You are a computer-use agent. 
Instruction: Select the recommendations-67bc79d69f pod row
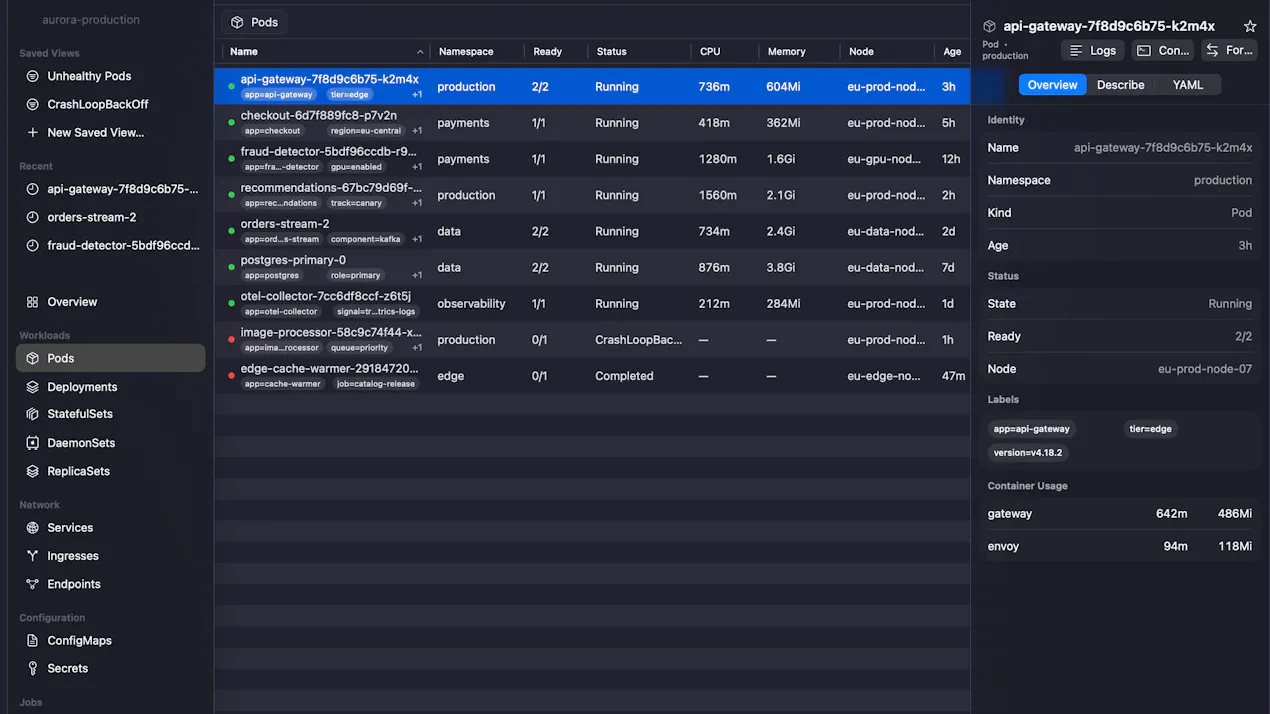click(x=592, y=195)
